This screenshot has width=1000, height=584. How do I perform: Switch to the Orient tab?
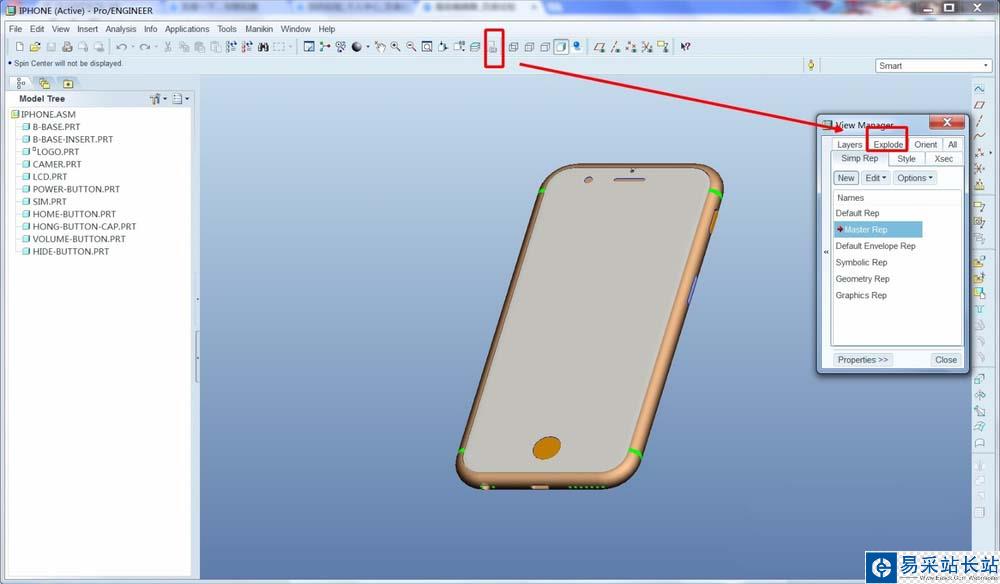pos(925,145)
